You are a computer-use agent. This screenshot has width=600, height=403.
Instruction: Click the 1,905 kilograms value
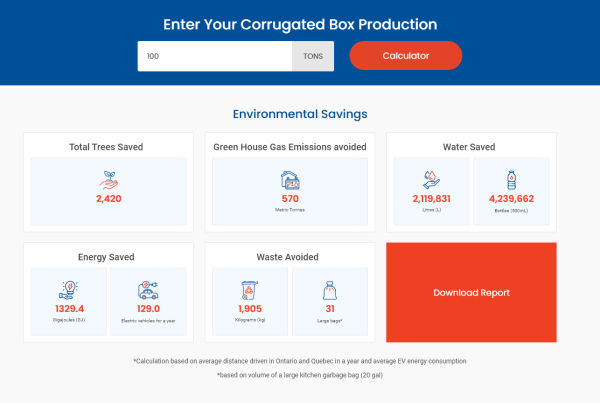click(250, 309)
